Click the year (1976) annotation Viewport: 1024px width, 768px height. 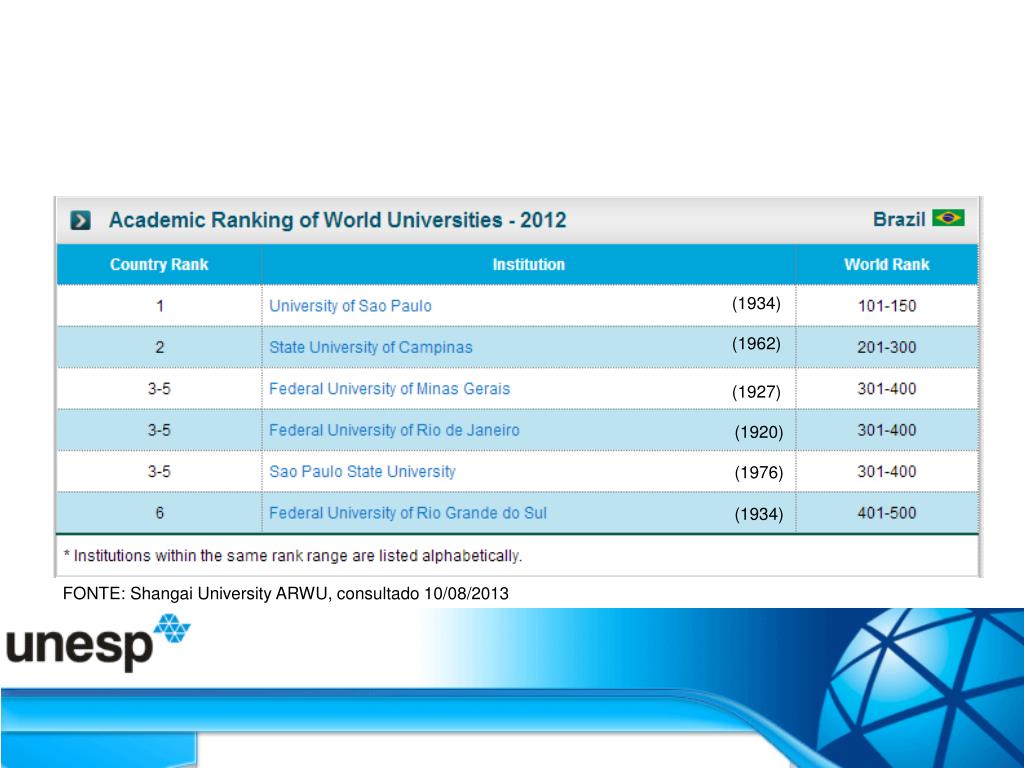tap(758, 473)
